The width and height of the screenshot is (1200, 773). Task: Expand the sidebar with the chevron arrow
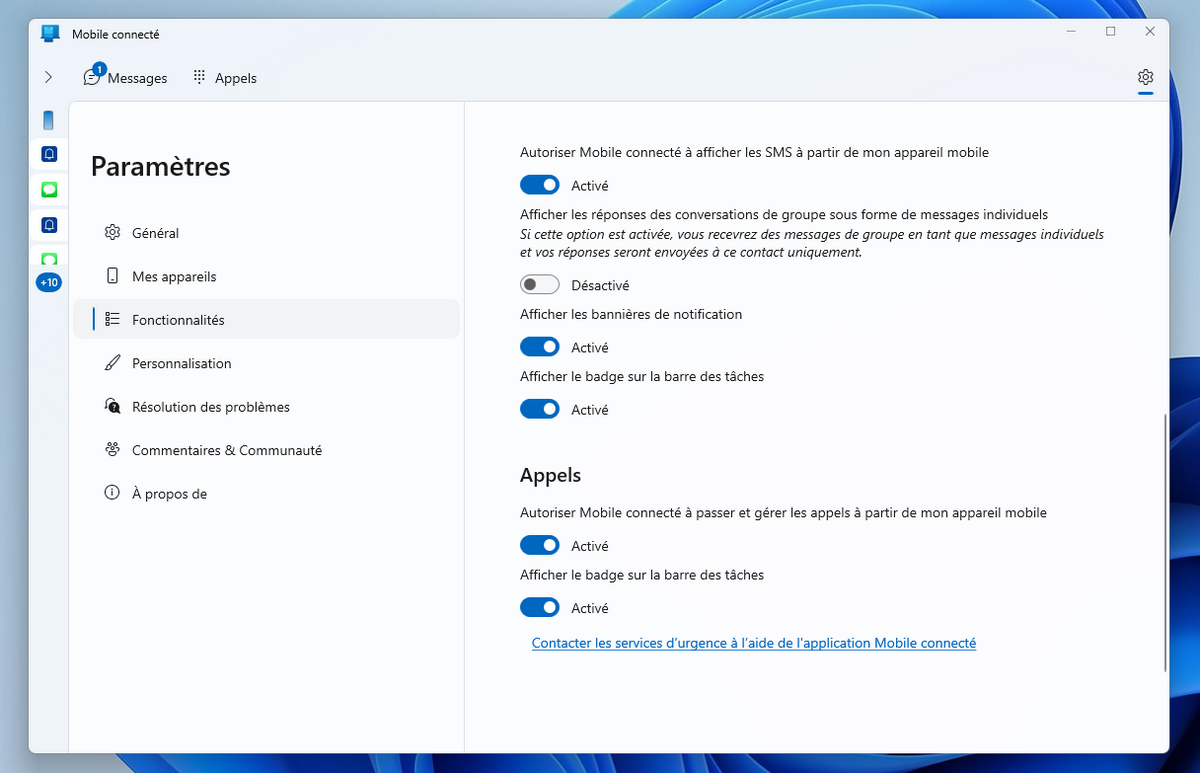[48, 77]
